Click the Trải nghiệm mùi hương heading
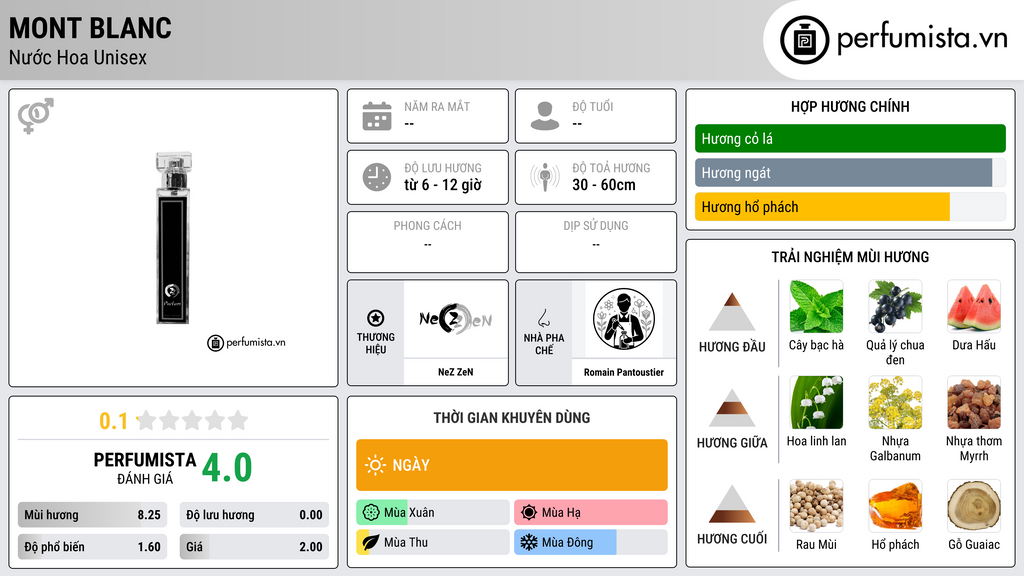 pos(850,257)
